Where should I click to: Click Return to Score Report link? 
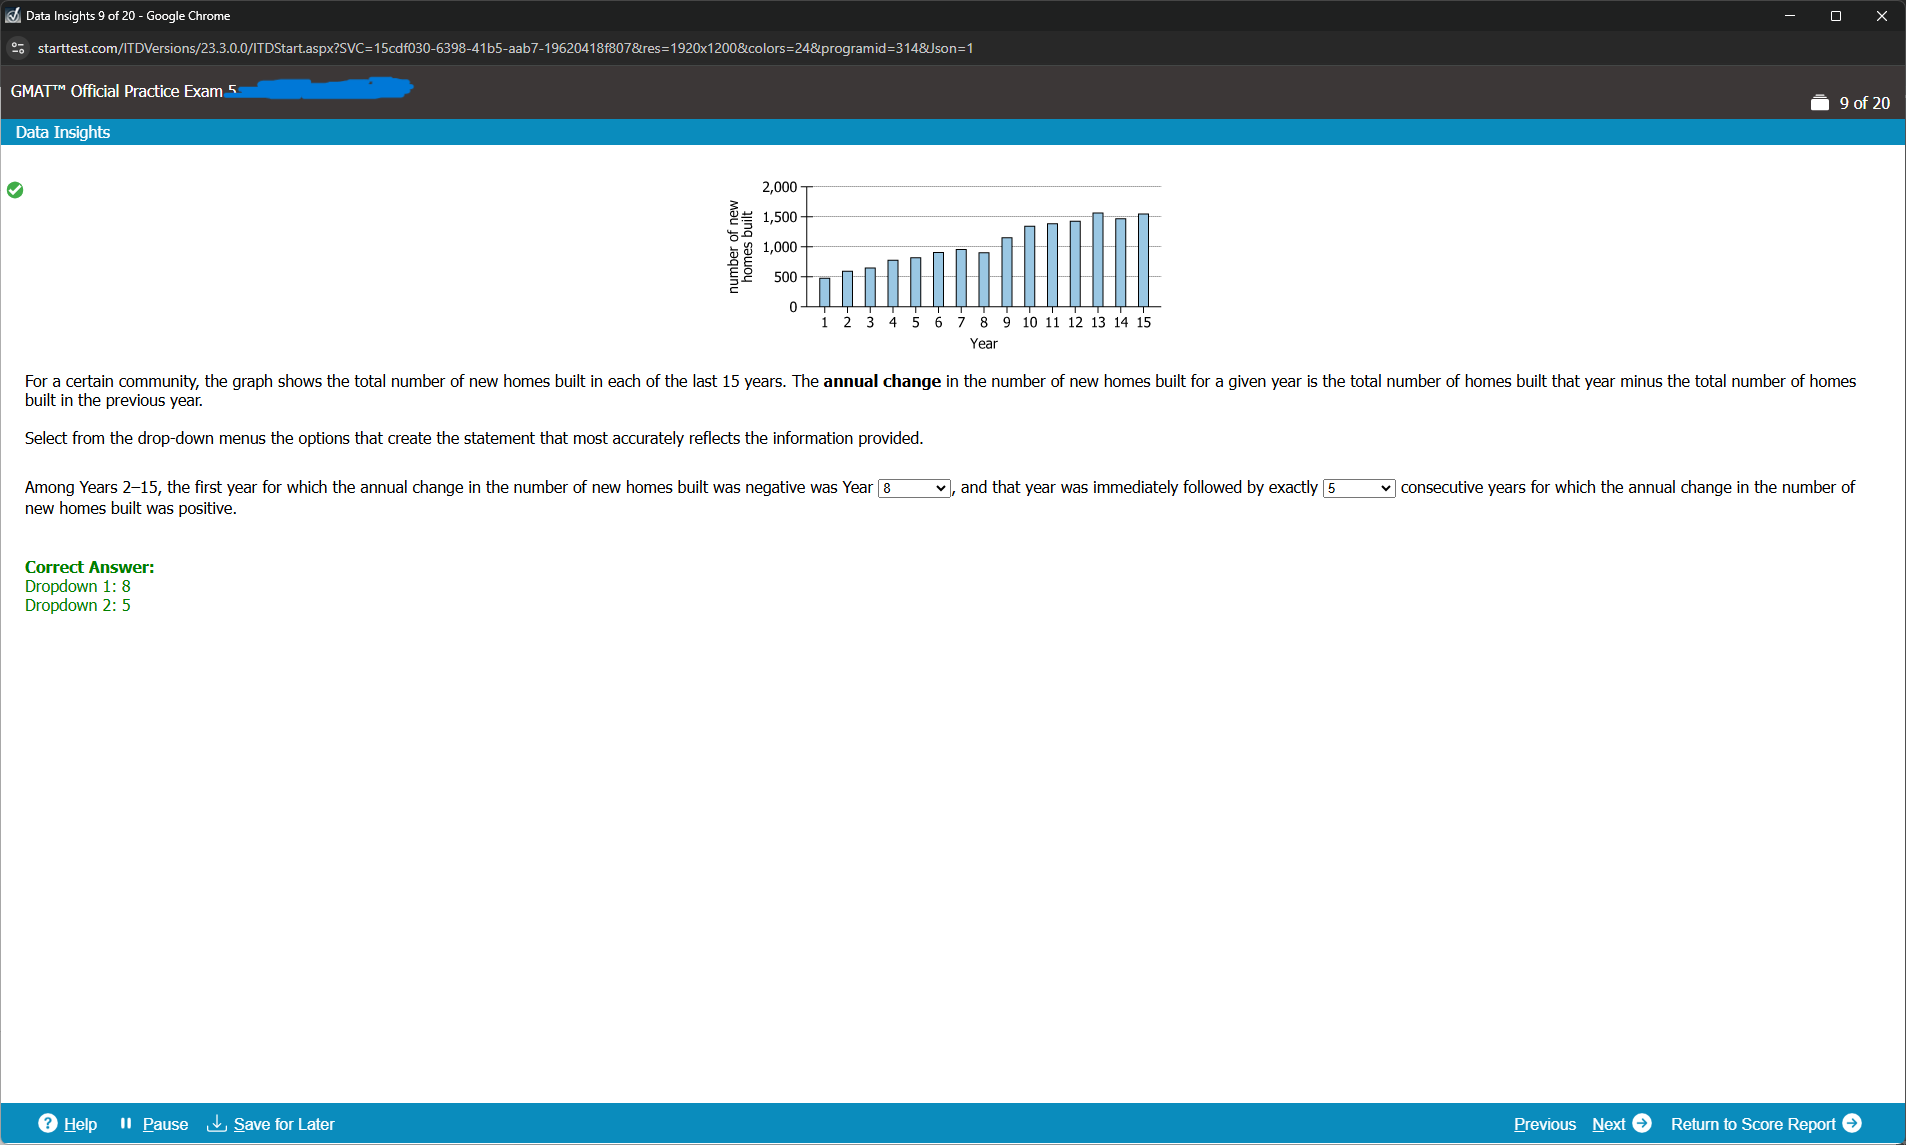coord(1752,1124)
